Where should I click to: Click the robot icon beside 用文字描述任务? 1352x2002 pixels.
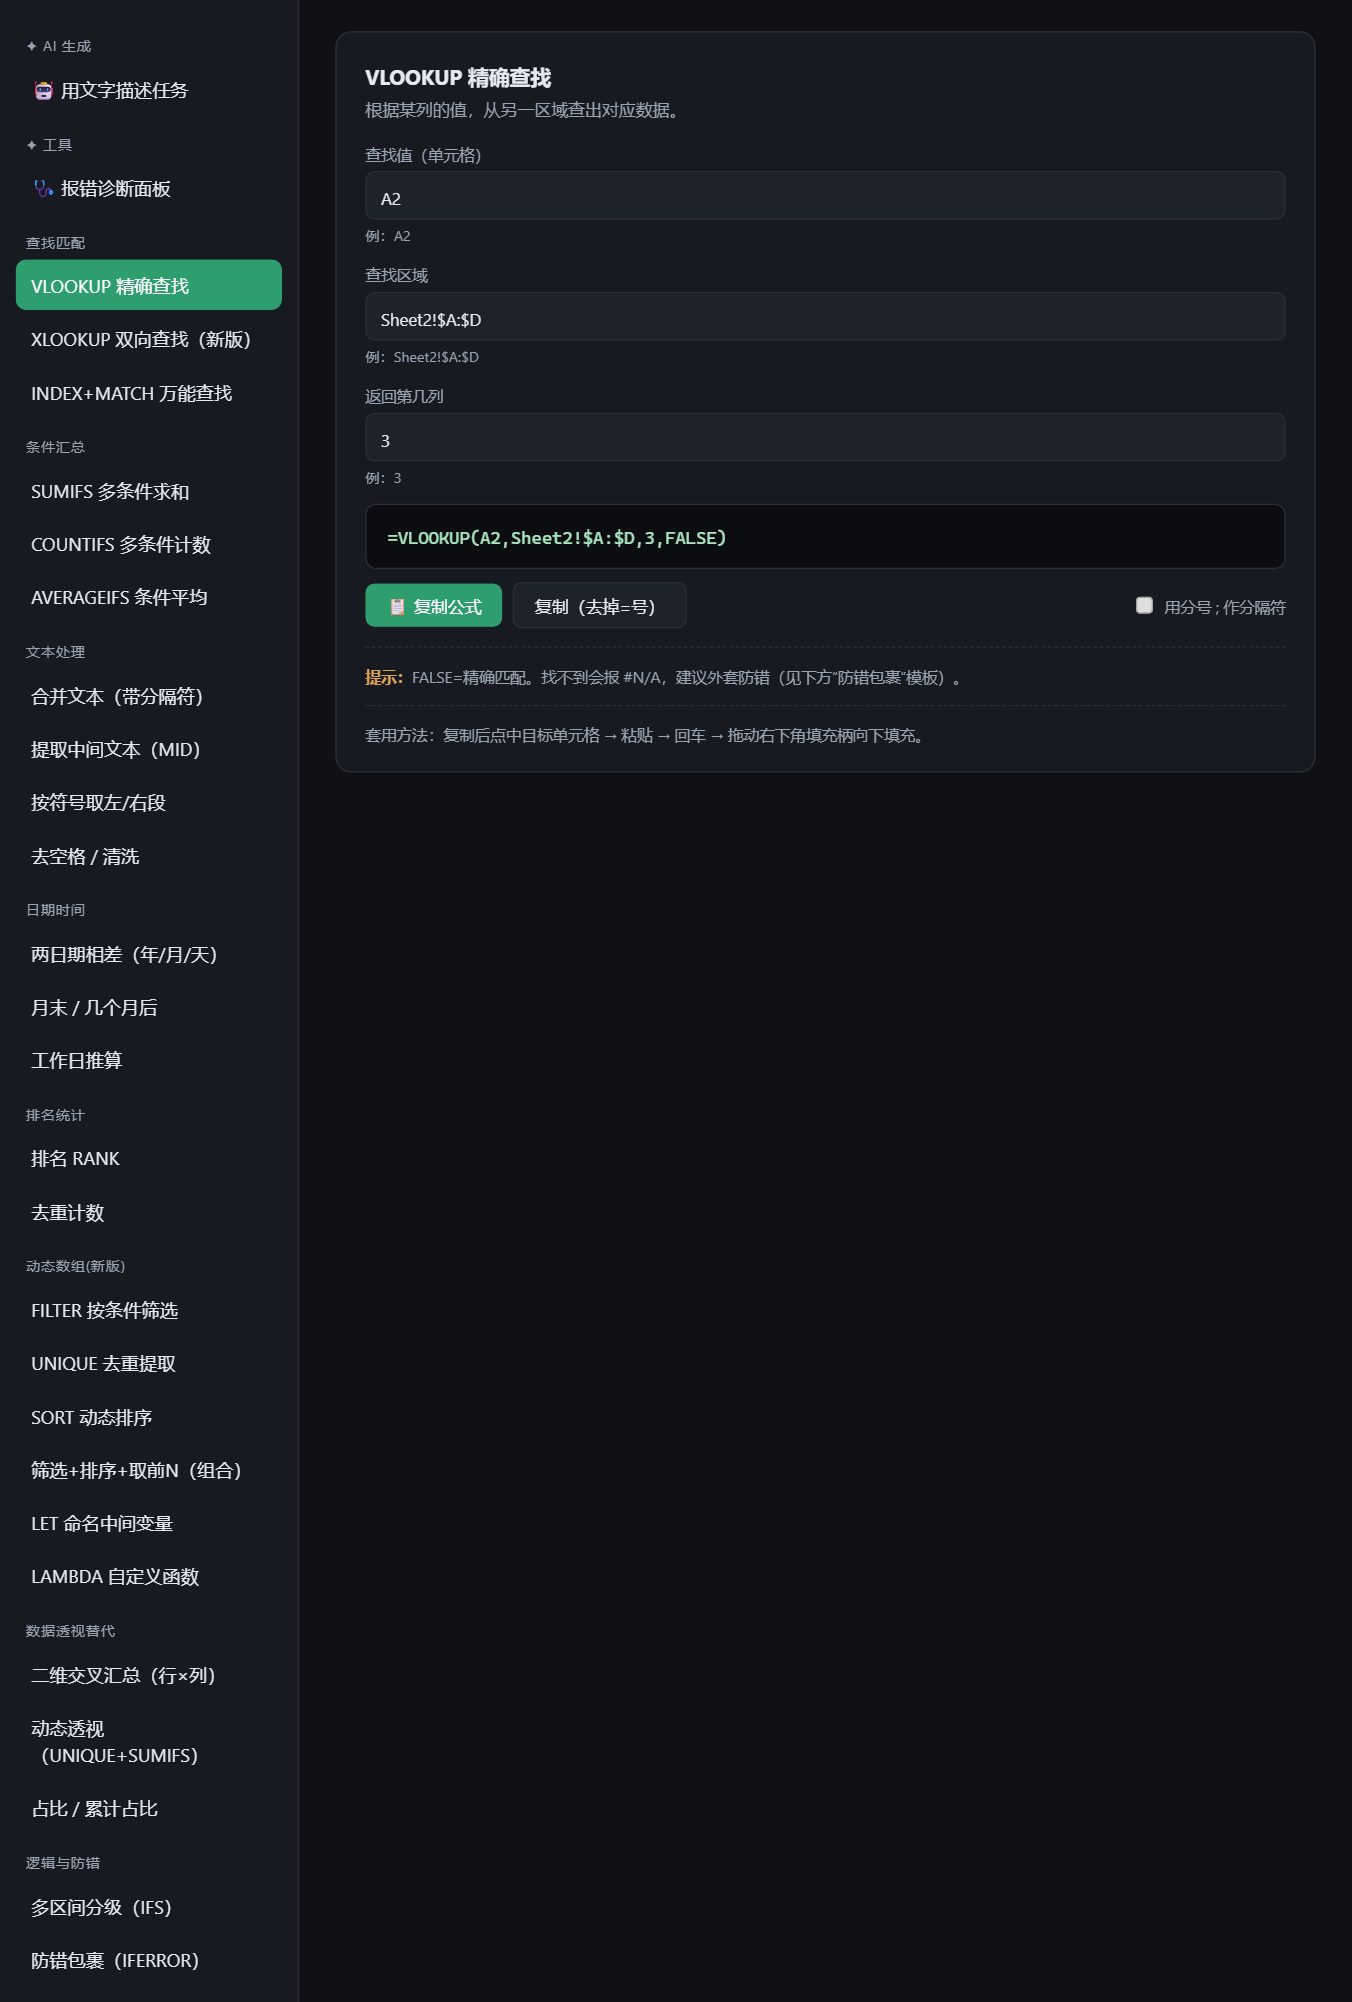[43, 91]
